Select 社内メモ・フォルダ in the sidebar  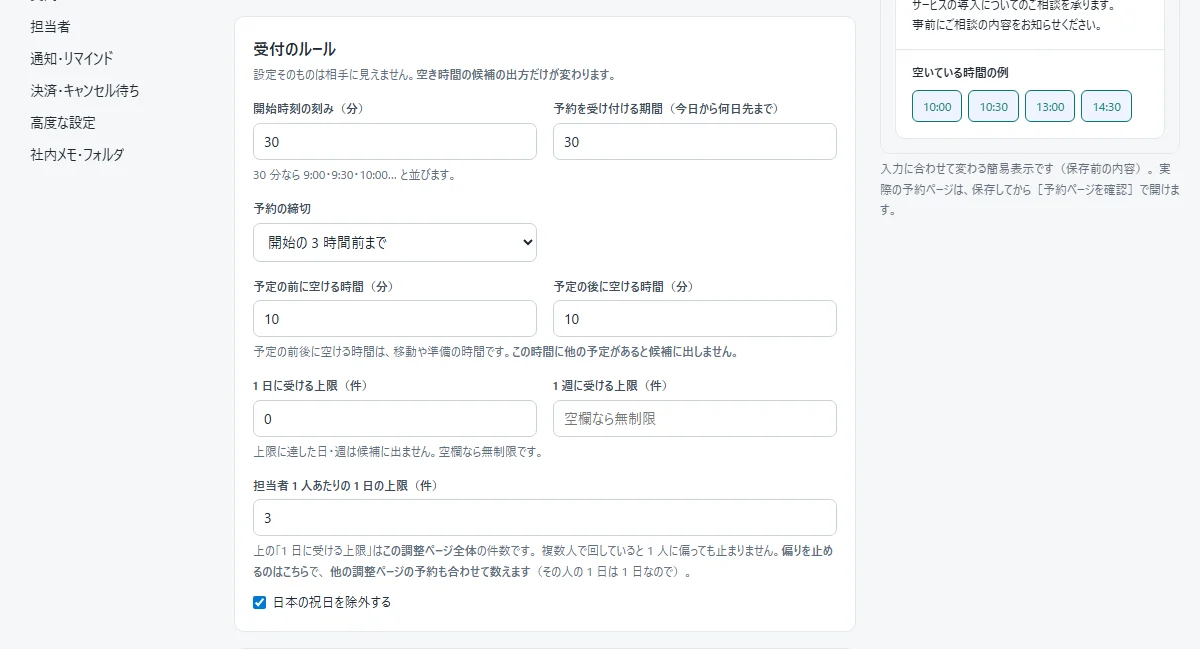coord(77,155)
